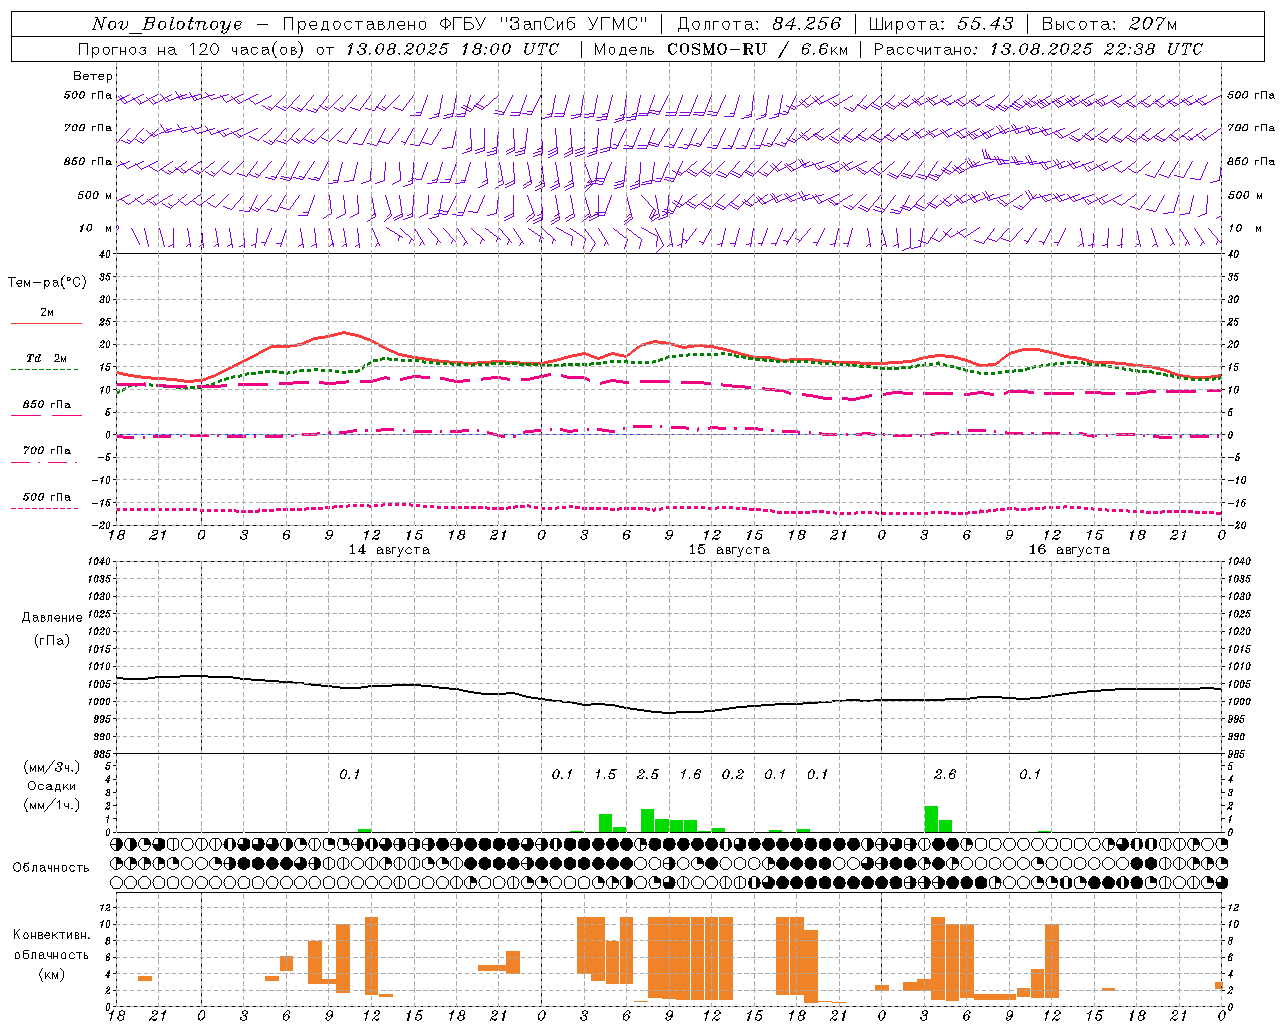1280x1024 pixels.
Task: Select the "700 гПа" temperature legend entry
Action: click(47, 451)
